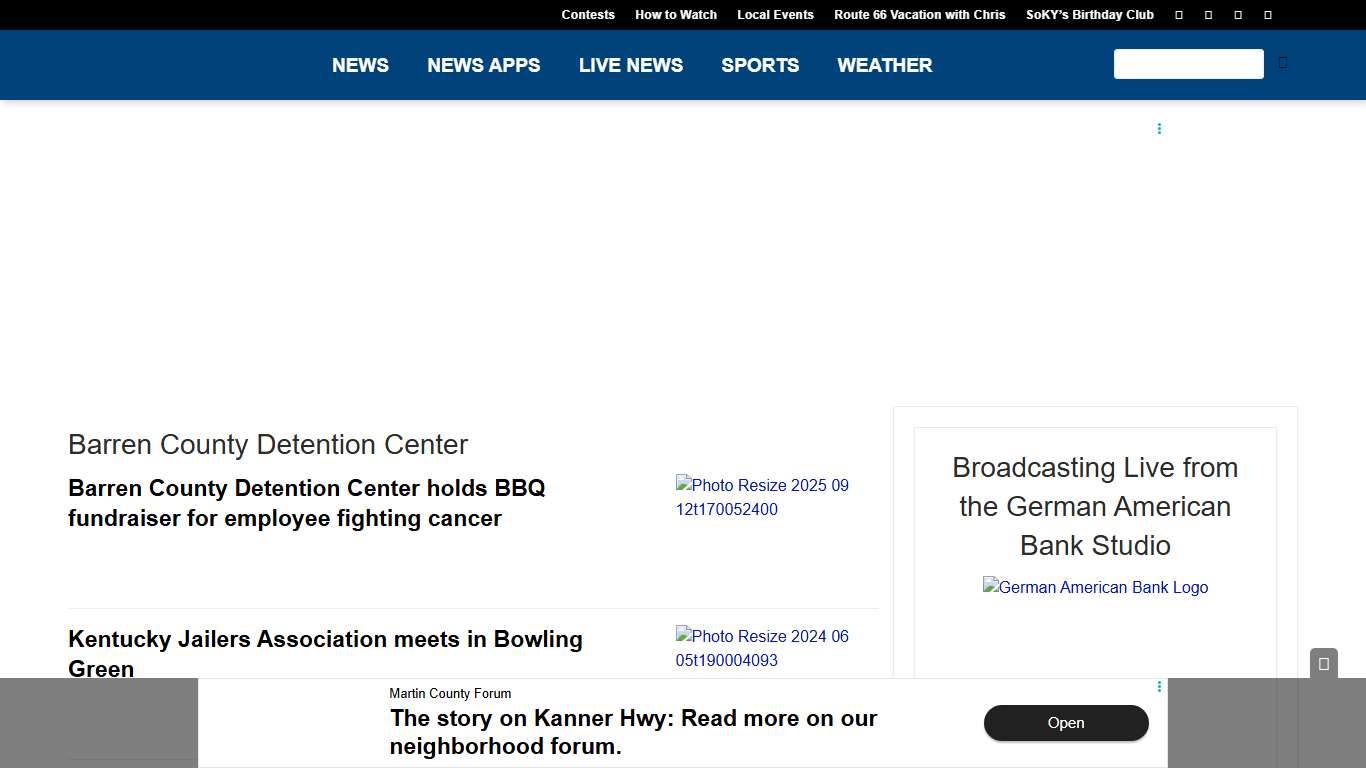Go to SoKY's Birthday Club
This screenshot has width=1366, height=768.
(x=1089, y=15)
